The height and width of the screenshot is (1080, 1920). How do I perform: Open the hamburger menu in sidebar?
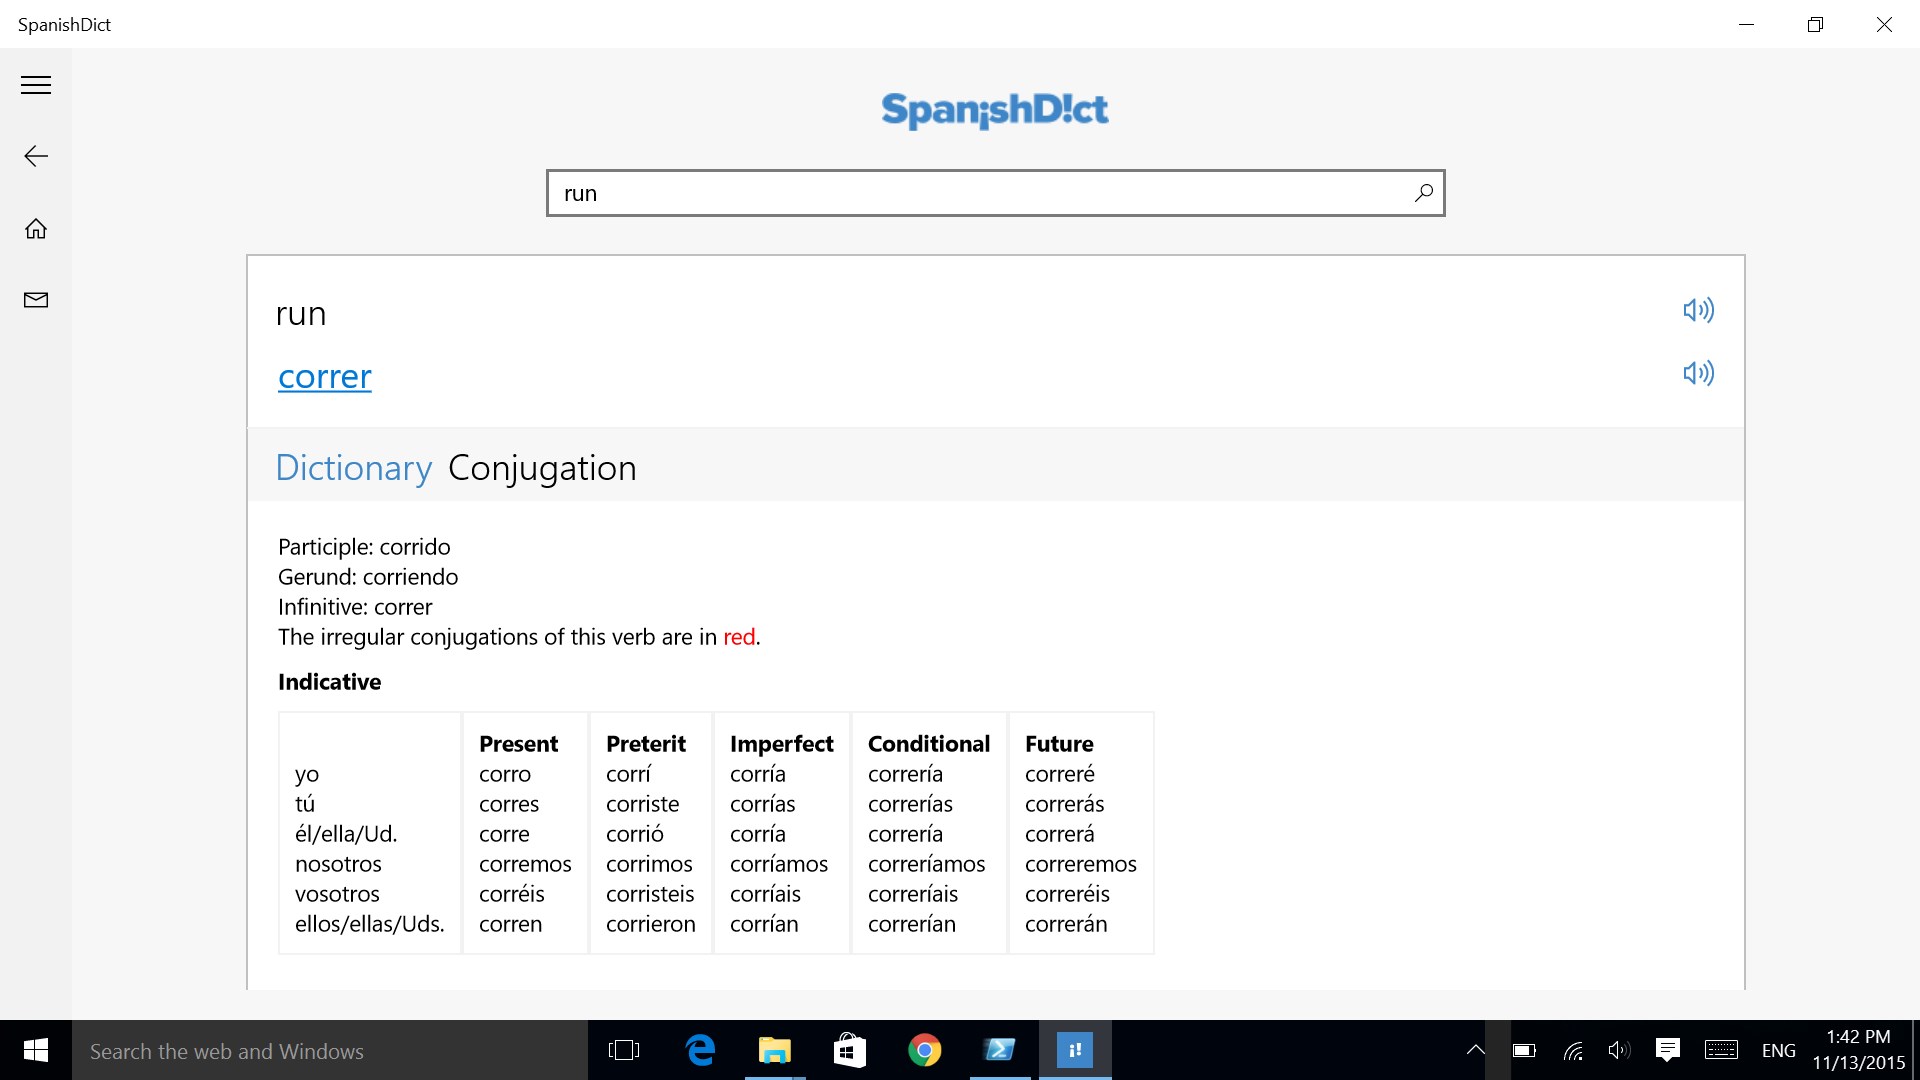36,85
